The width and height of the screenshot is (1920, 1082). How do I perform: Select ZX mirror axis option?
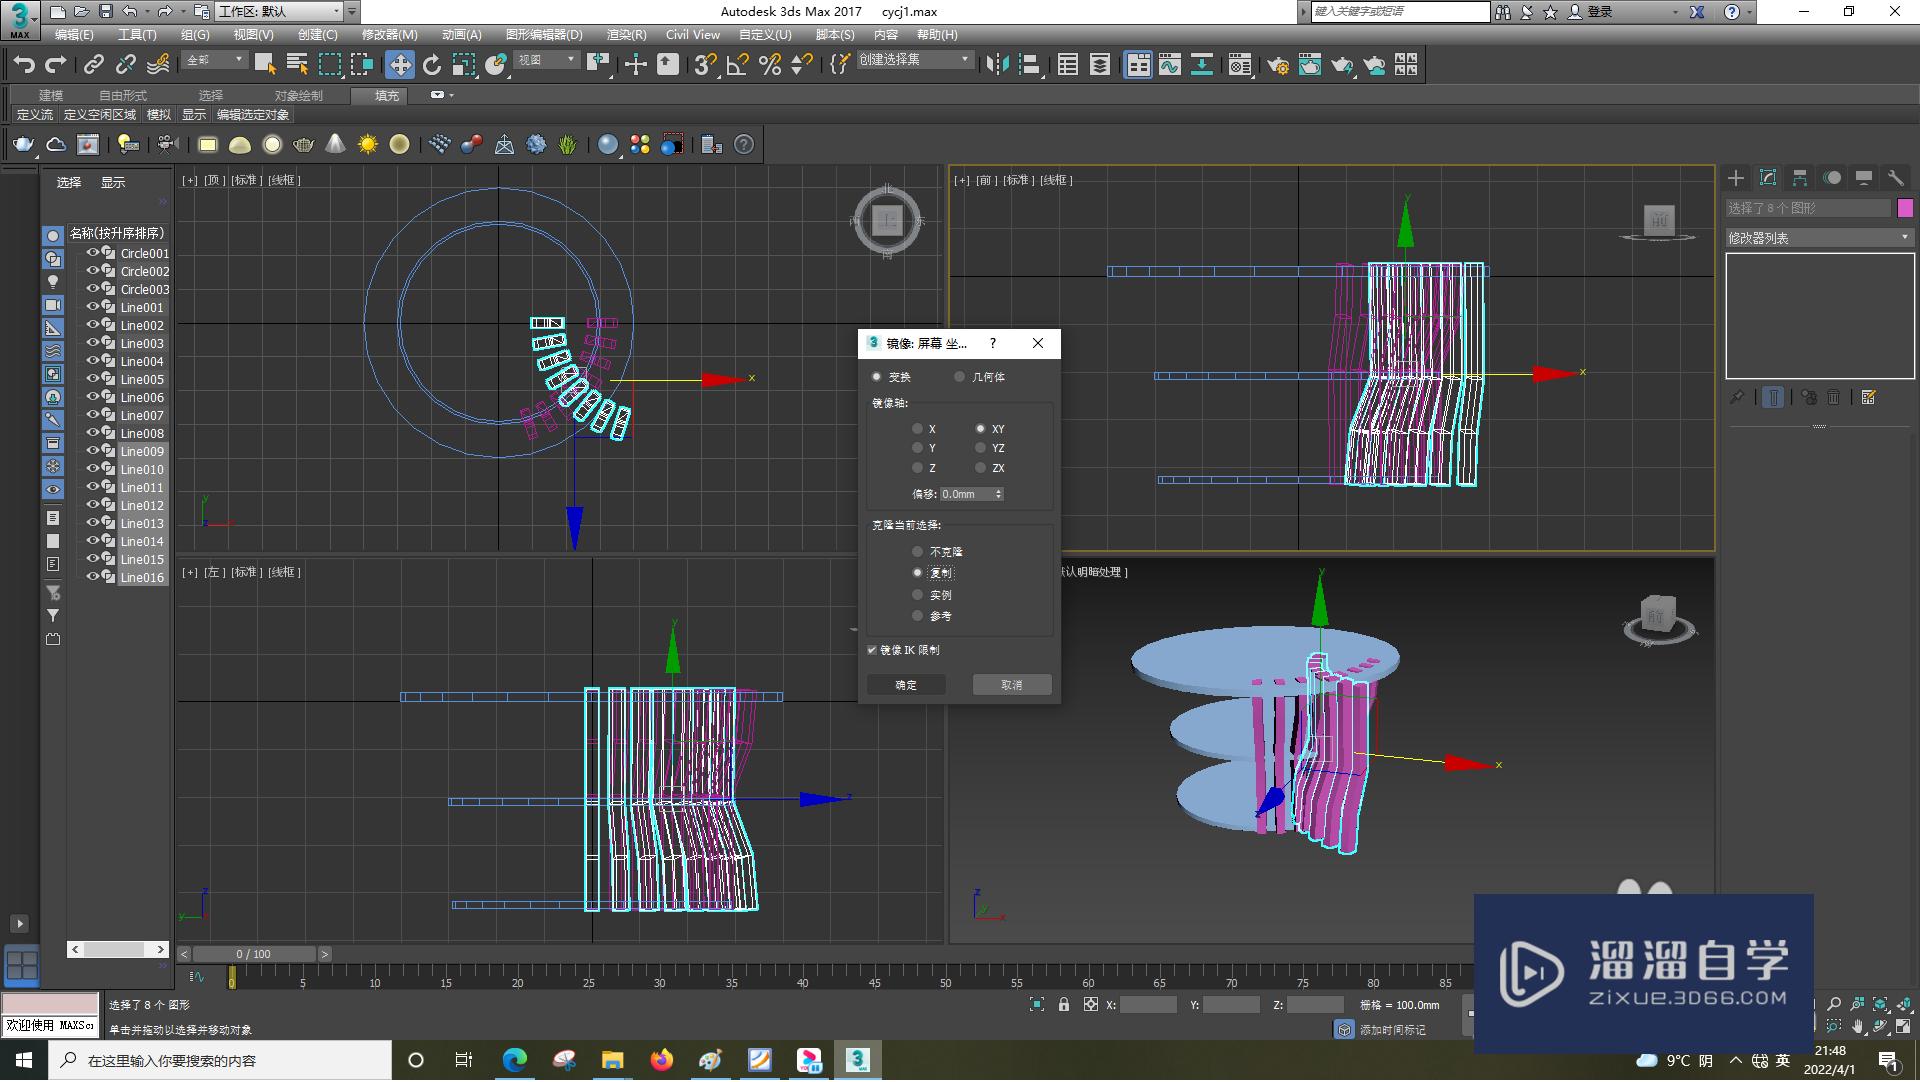(981, 468)
